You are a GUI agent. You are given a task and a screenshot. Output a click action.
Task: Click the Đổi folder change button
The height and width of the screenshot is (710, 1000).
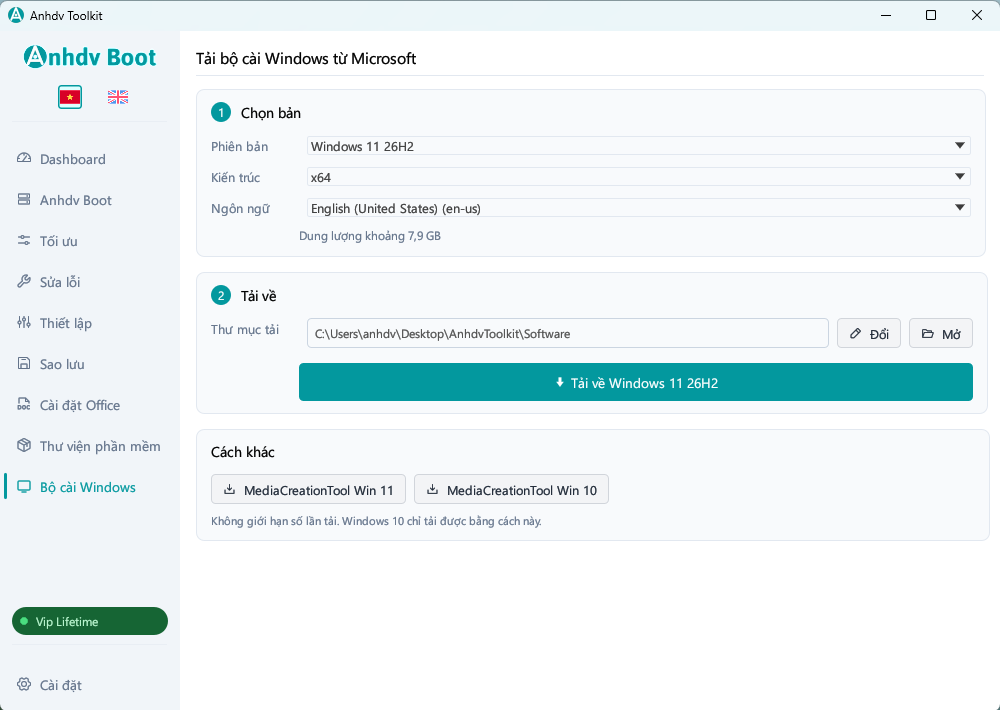869,333
